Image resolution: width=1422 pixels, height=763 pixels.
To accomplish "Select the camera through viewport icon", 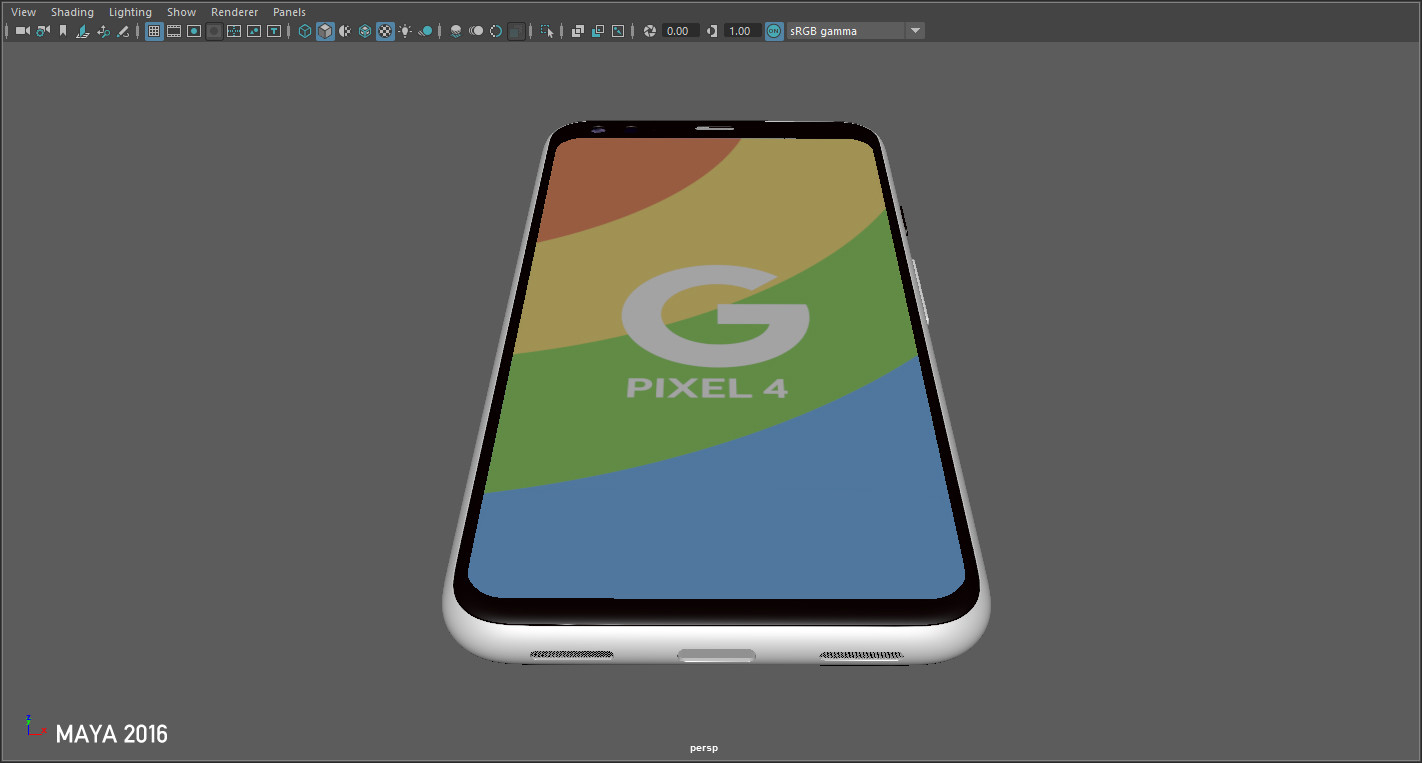I will coord(21,31).
